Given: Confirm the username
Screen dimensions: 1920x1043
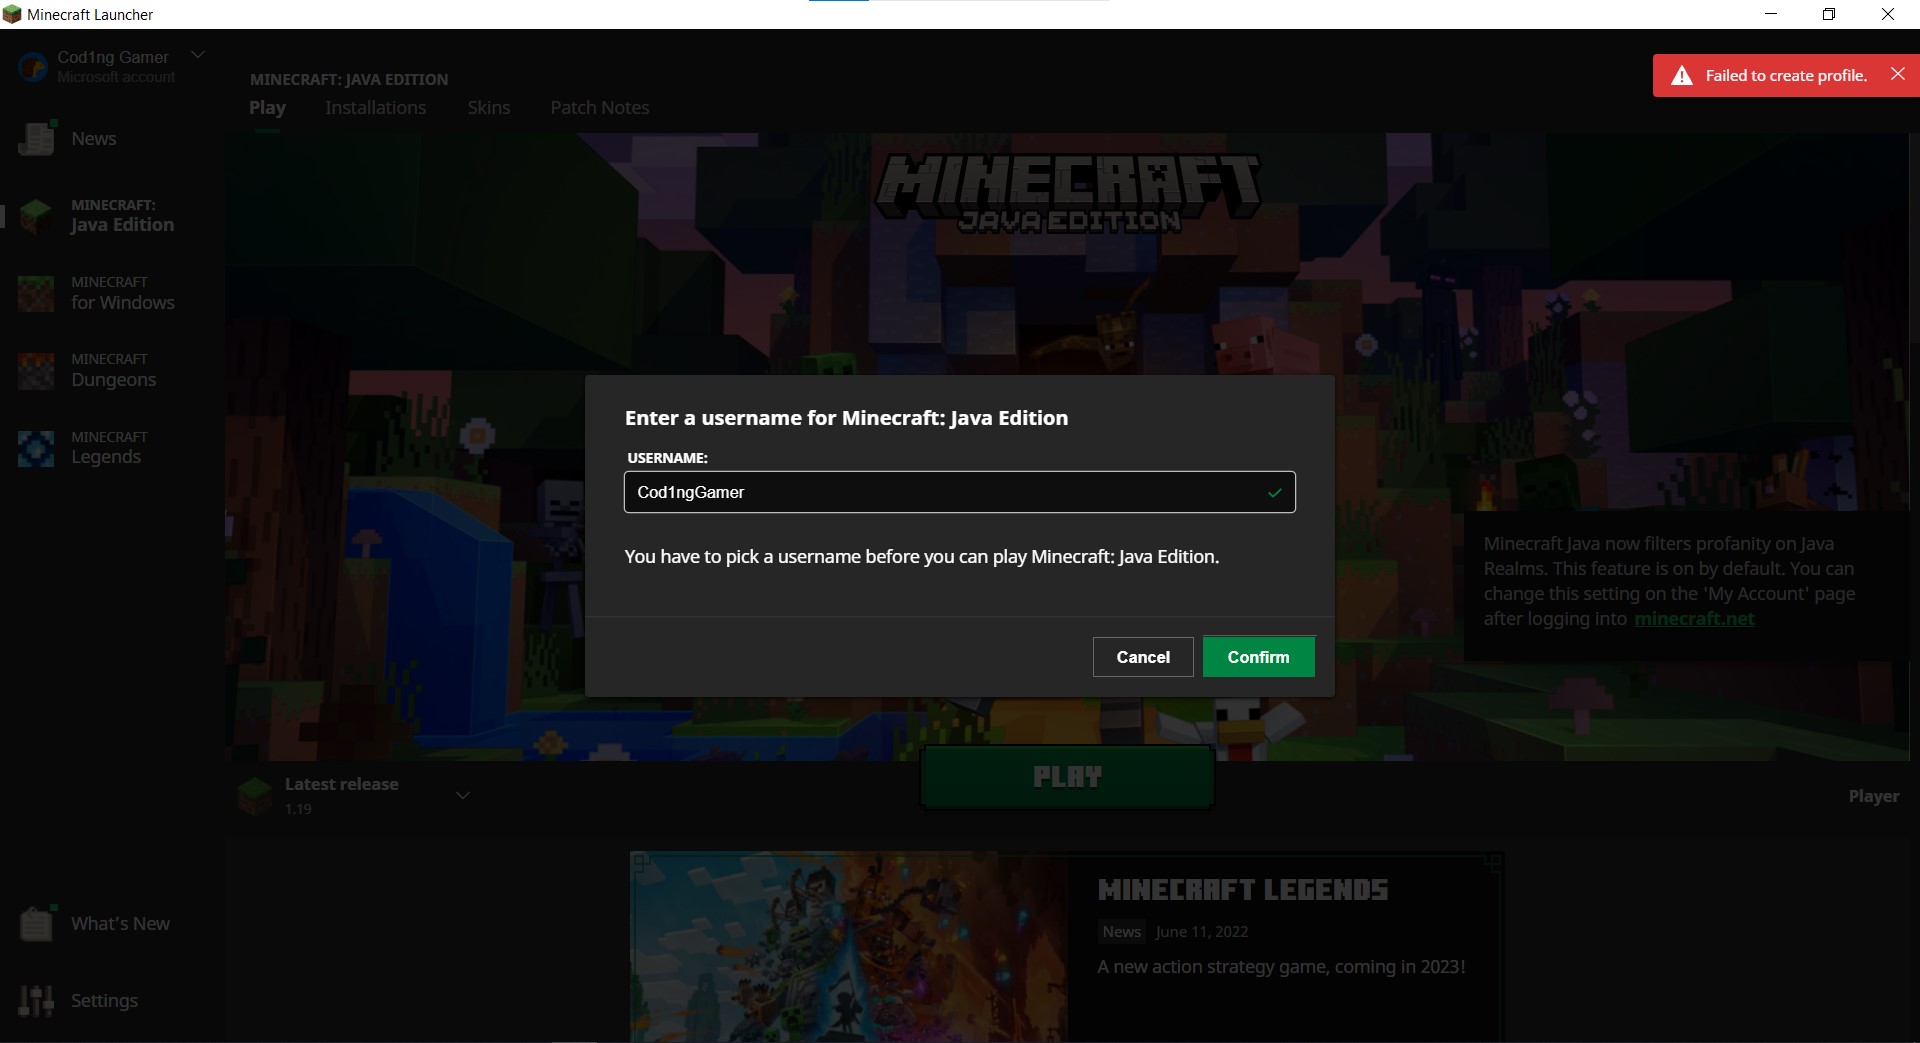Looking at the screenshot, I should click(x=1258, y=657).
